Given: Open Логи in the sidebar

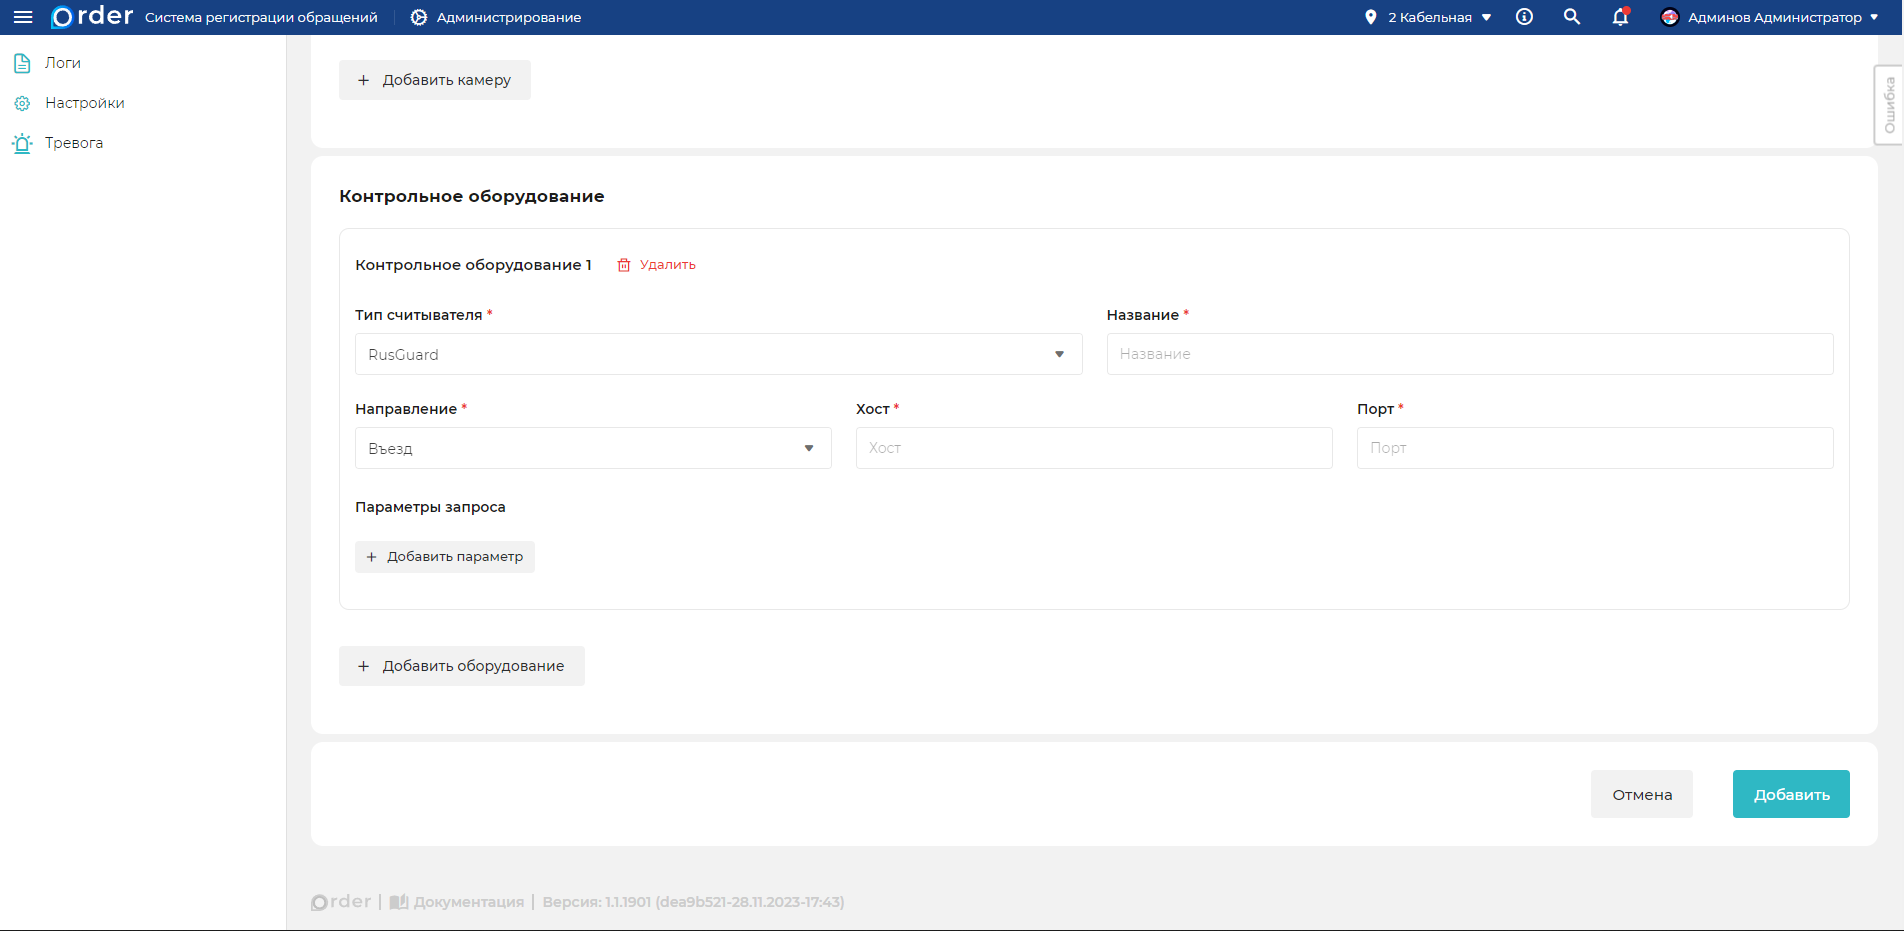Looking at the screenshot, I should (62, 63).
